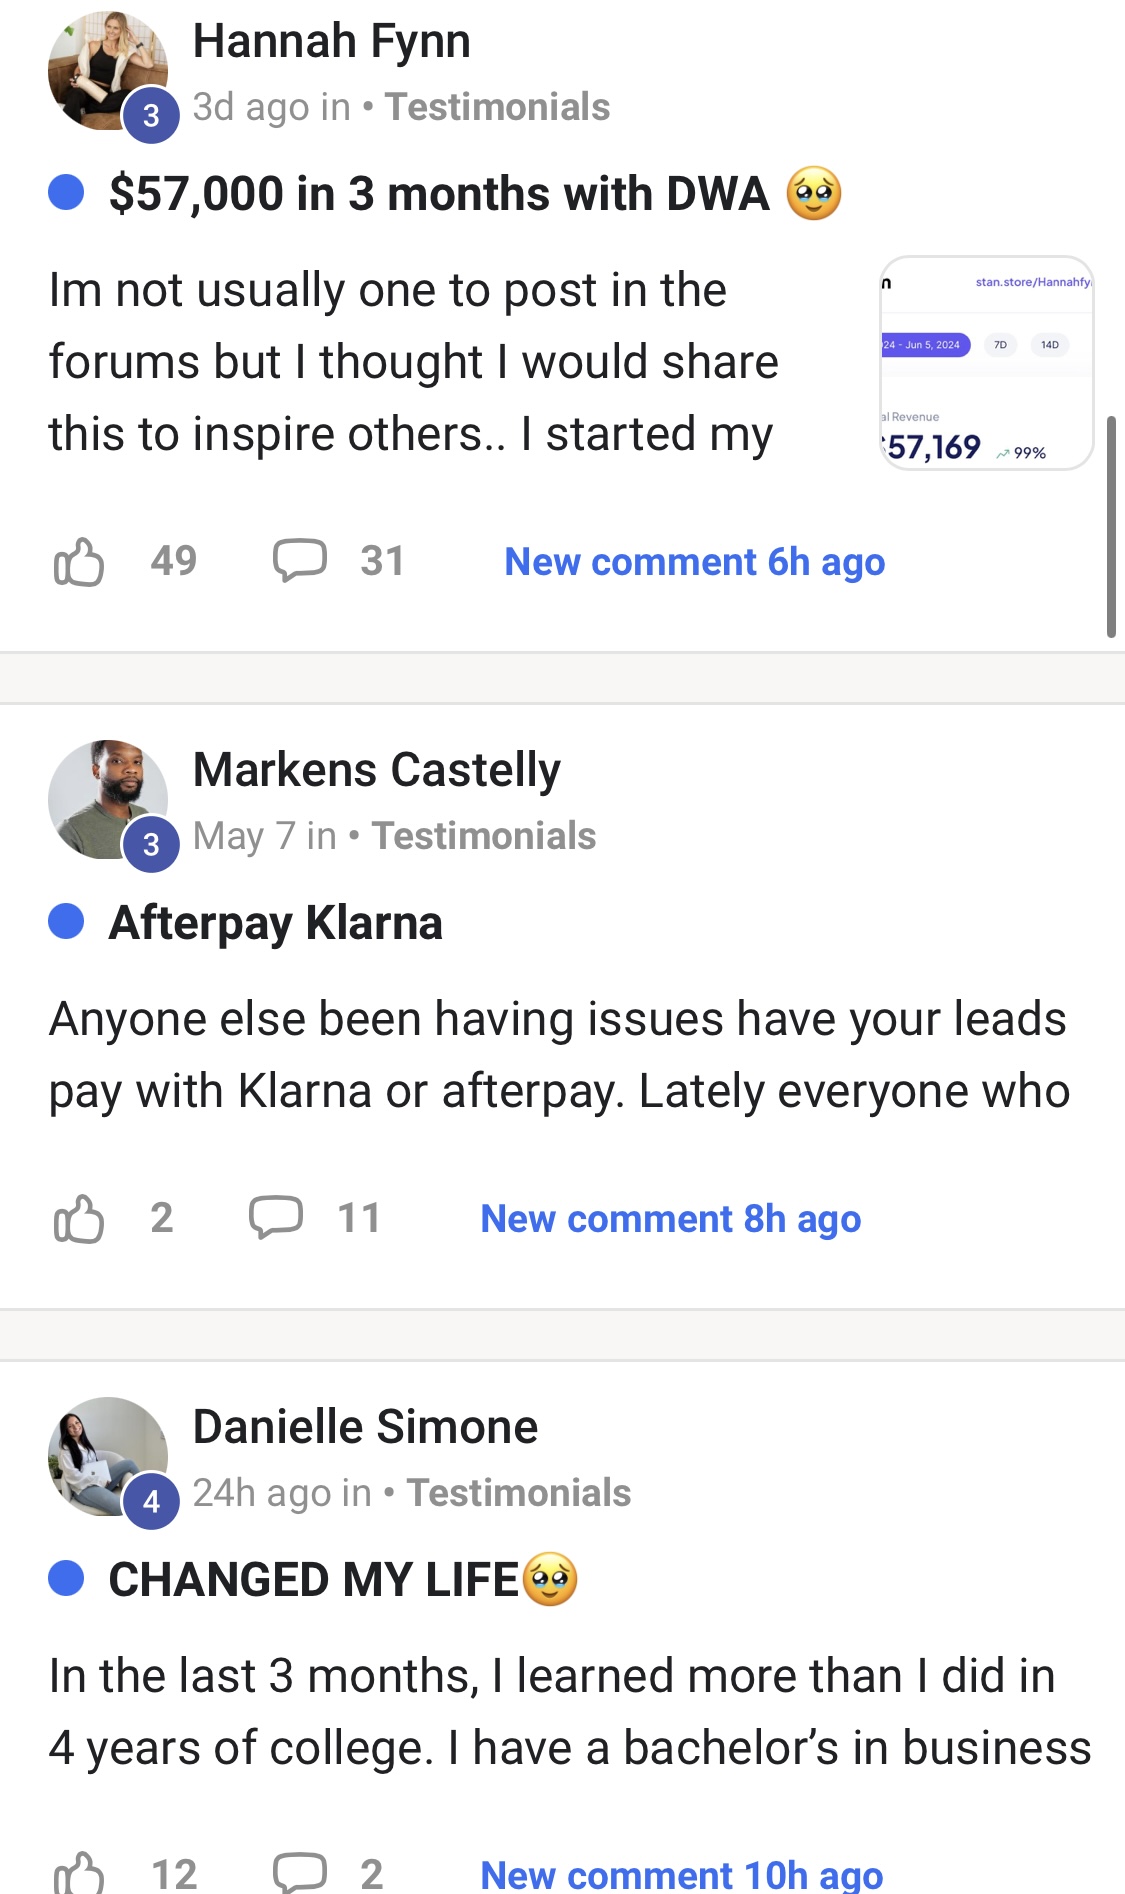1125x1894 pixels.
Task: Open Hannah Fynn's profile picture
Action: coord(107,72)
